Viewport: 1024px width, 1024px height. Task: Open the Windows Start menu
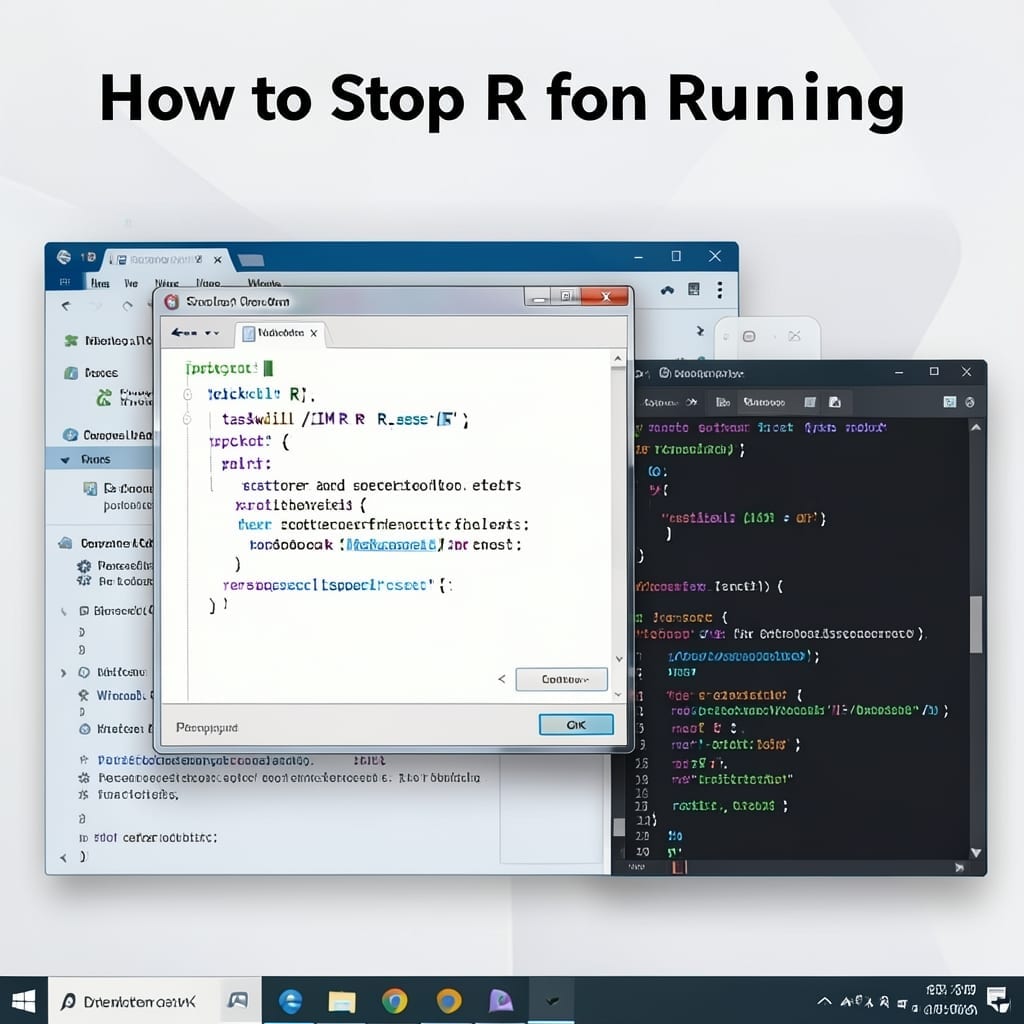click(x=24, y=1000)
